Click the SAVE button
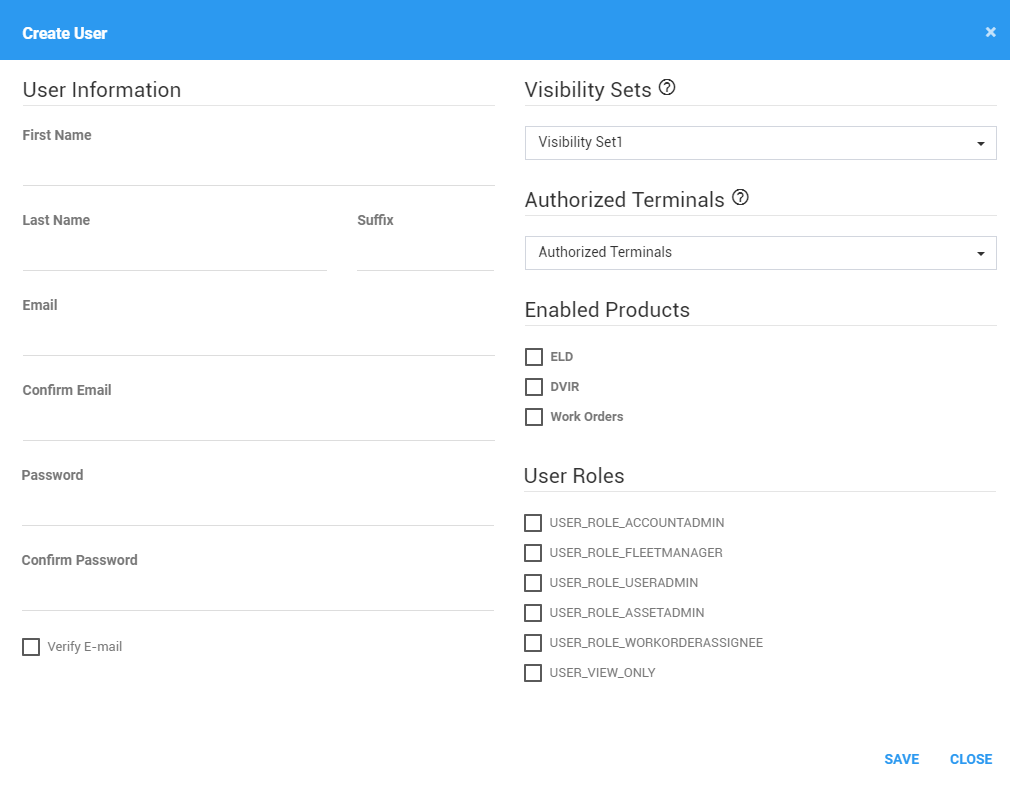Viewport: 1012px width, 796px height. (901, 759)
